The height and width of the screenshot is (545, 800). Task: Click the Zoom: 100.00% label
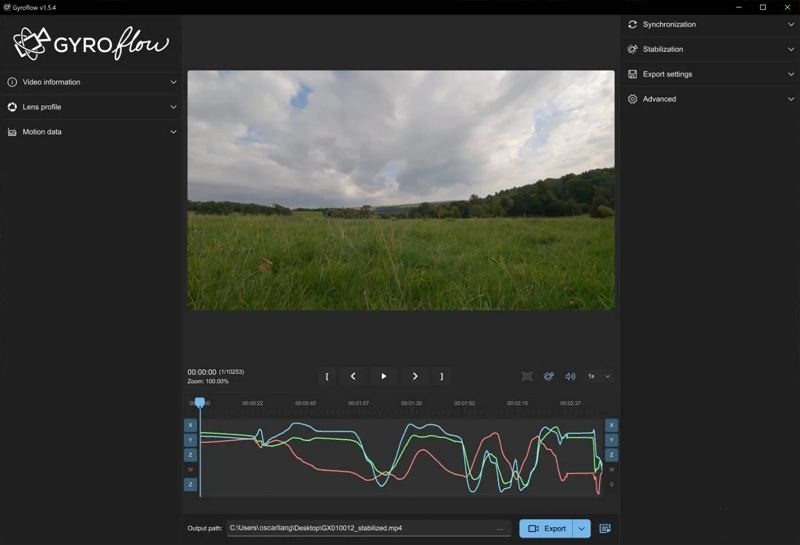coord(208,382)
